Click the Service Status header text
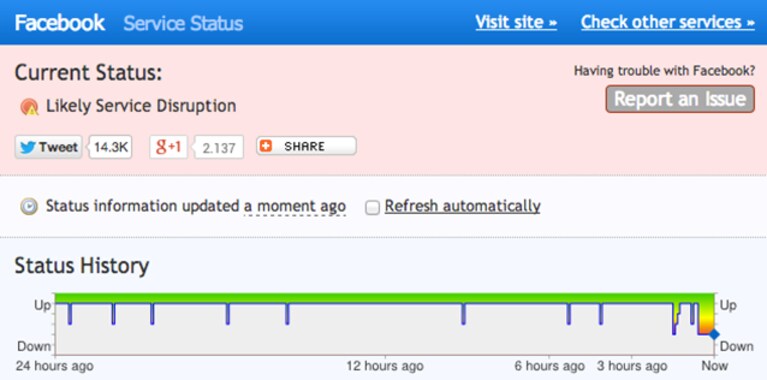767x380 pixels. [x=183, y=23]
